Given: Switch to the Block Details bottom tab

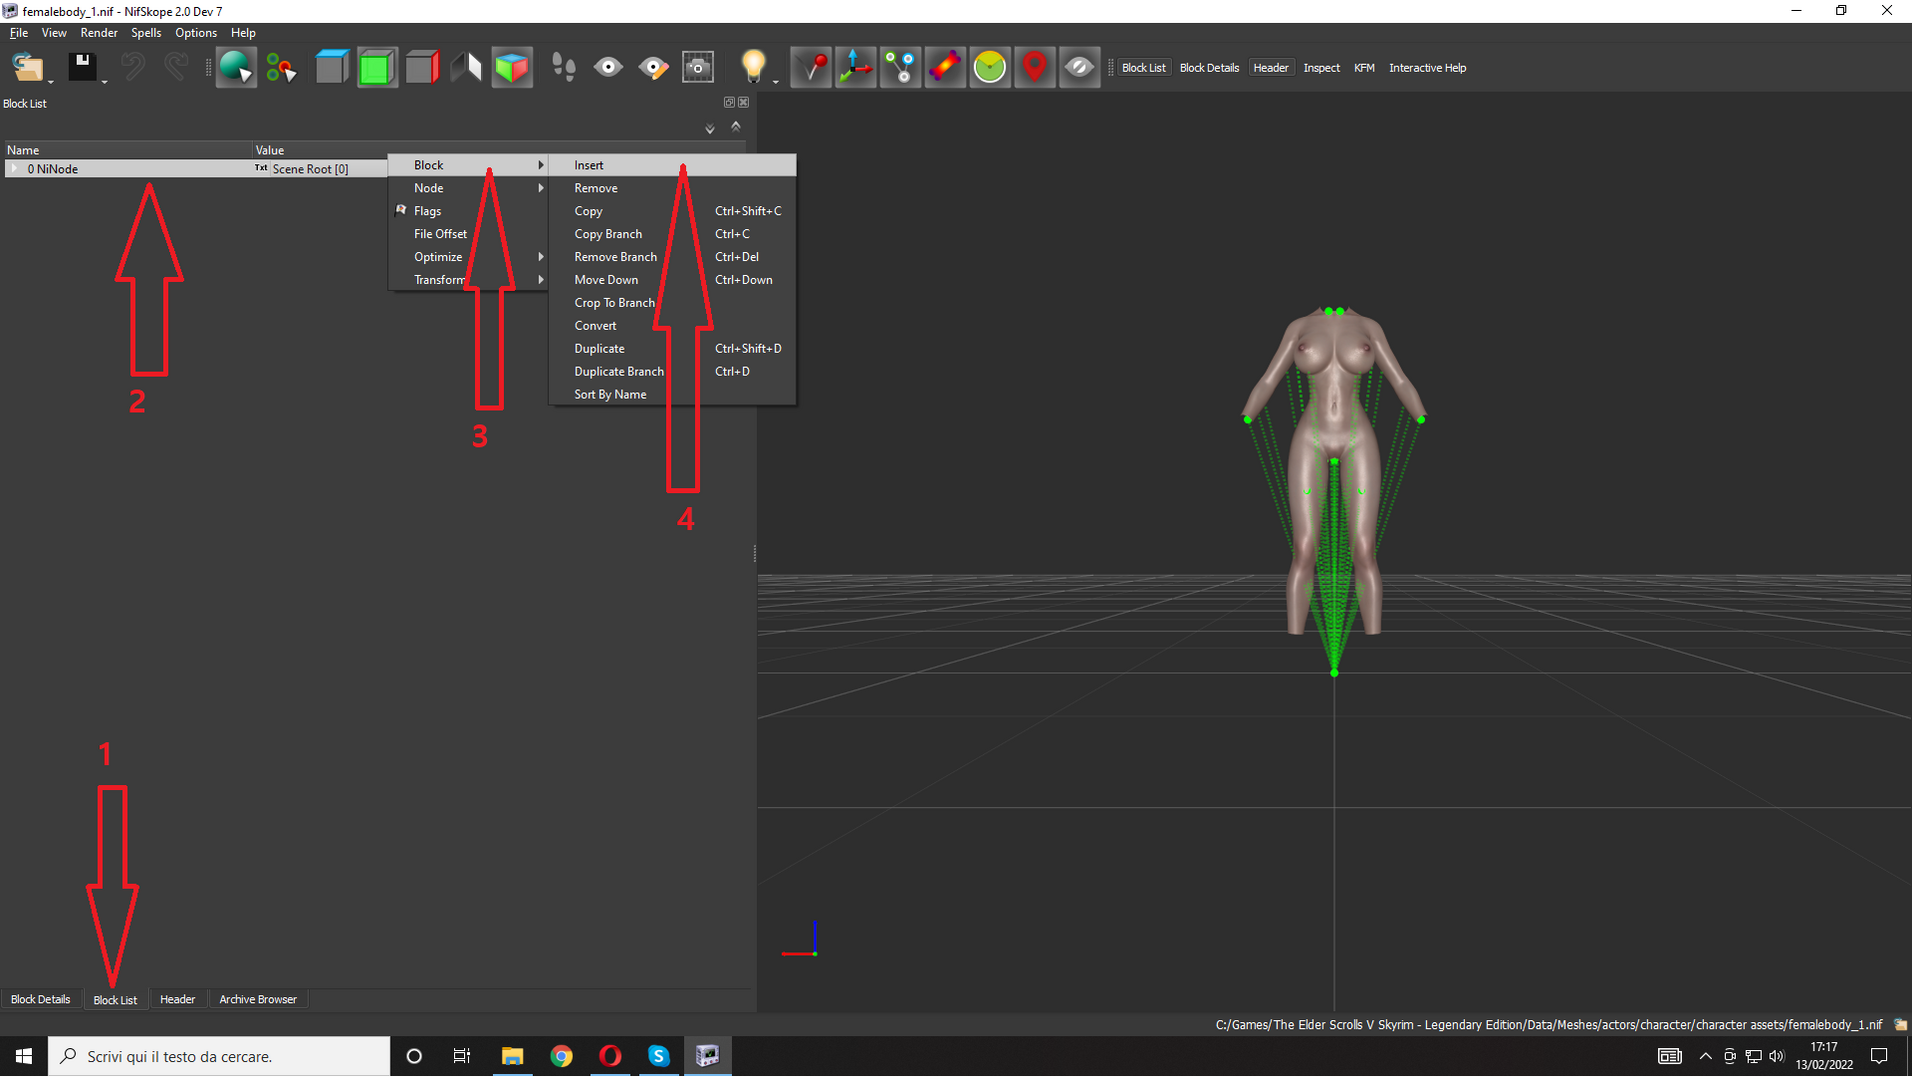Looking at the screenshot, I should 41,999.
